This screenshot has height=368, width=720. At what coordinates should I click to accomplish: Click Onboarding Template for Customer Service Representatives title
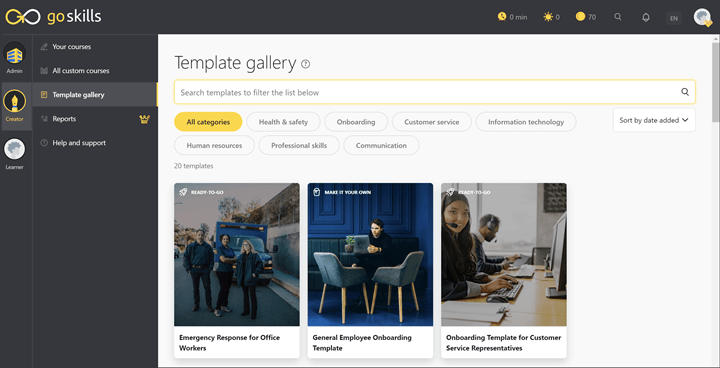tap(503, 343)
